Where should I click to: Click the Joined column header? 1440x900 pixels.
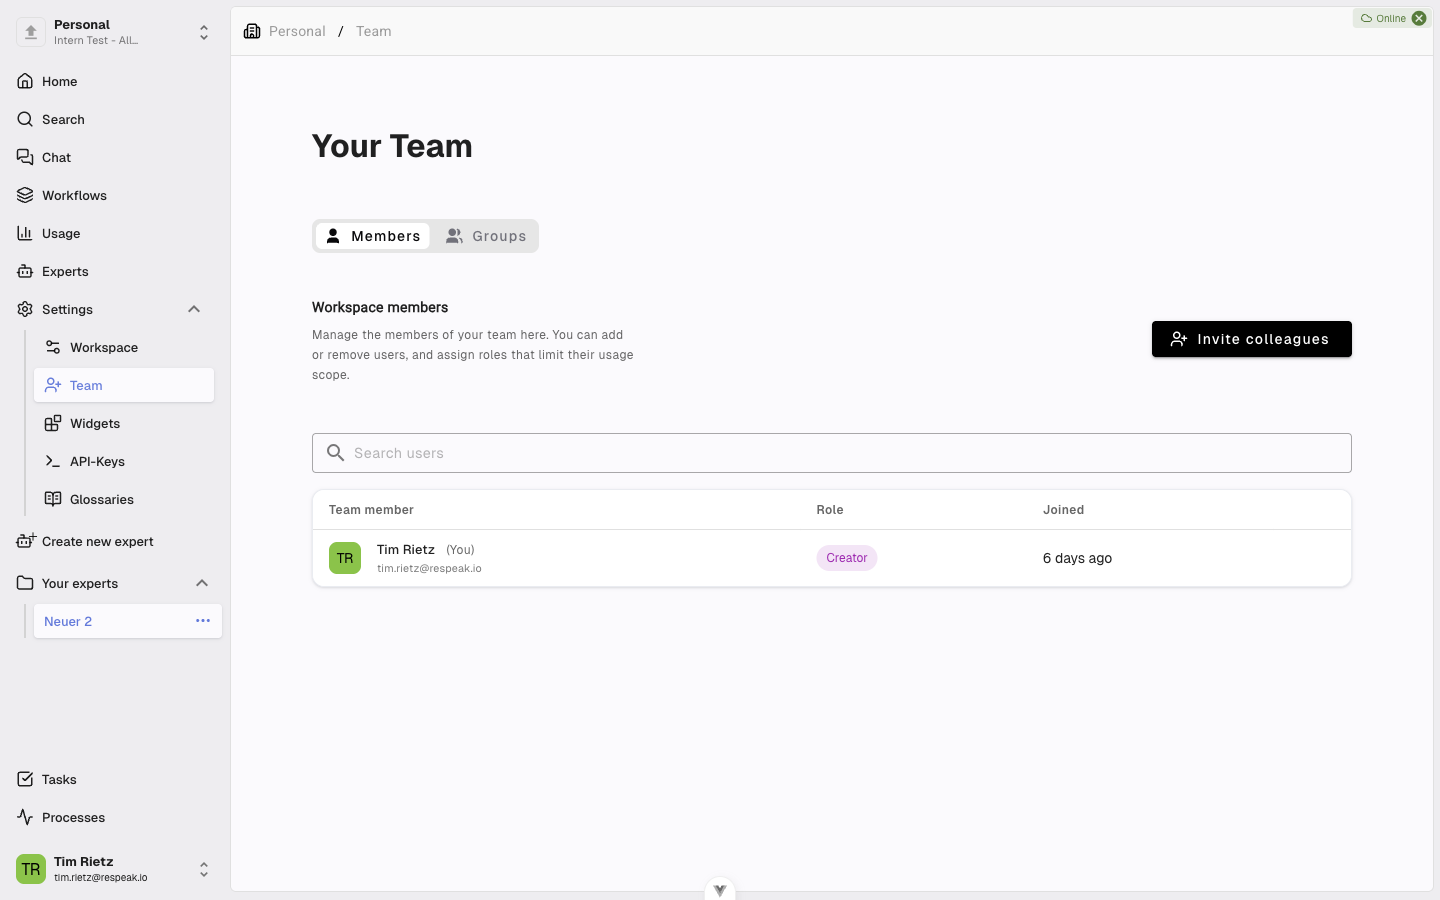1063,510
